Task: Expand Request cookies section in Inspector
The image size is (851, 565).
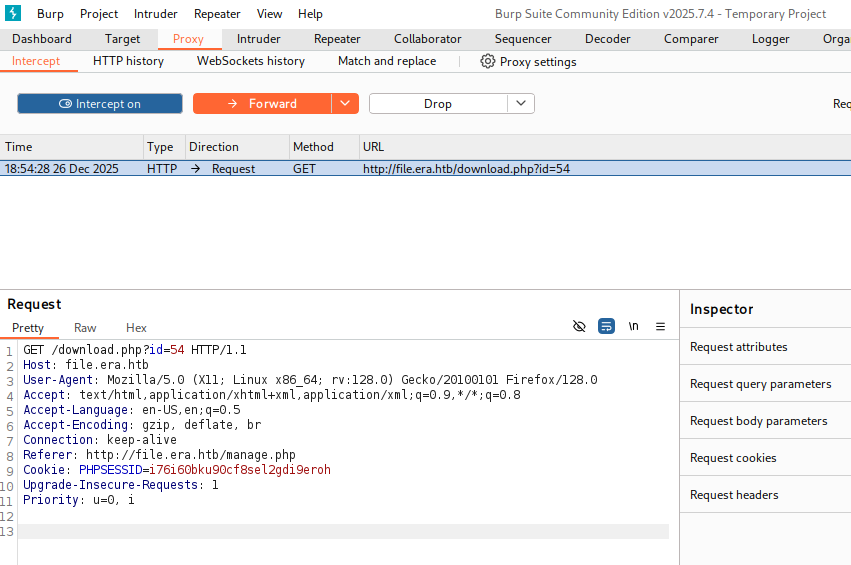Action: (x=733, y=458)
